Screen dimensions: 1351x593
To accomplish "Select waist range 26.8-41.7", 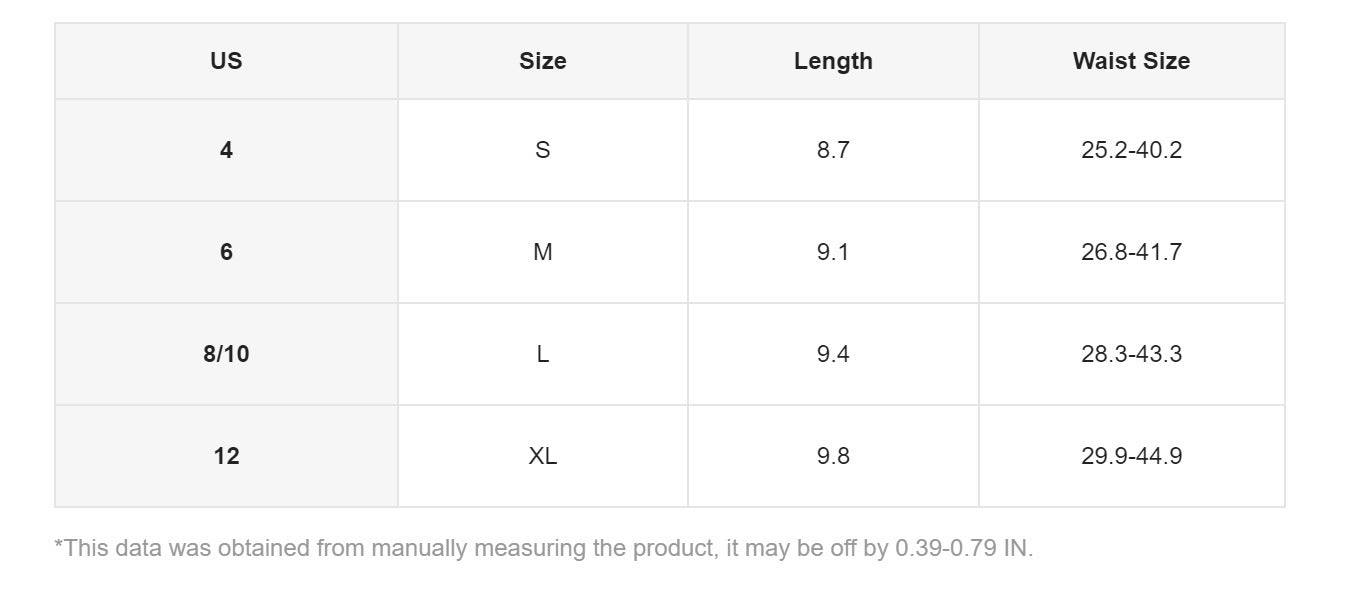I will point(1131,252).
